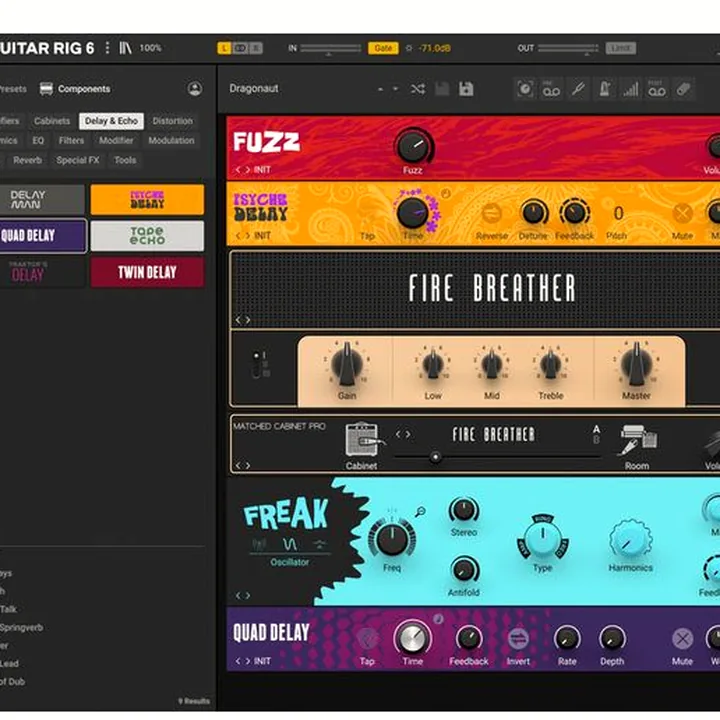Open the Pre tape deck icon
Viewport: 720px width, 720px height.
tap(551, 89)
